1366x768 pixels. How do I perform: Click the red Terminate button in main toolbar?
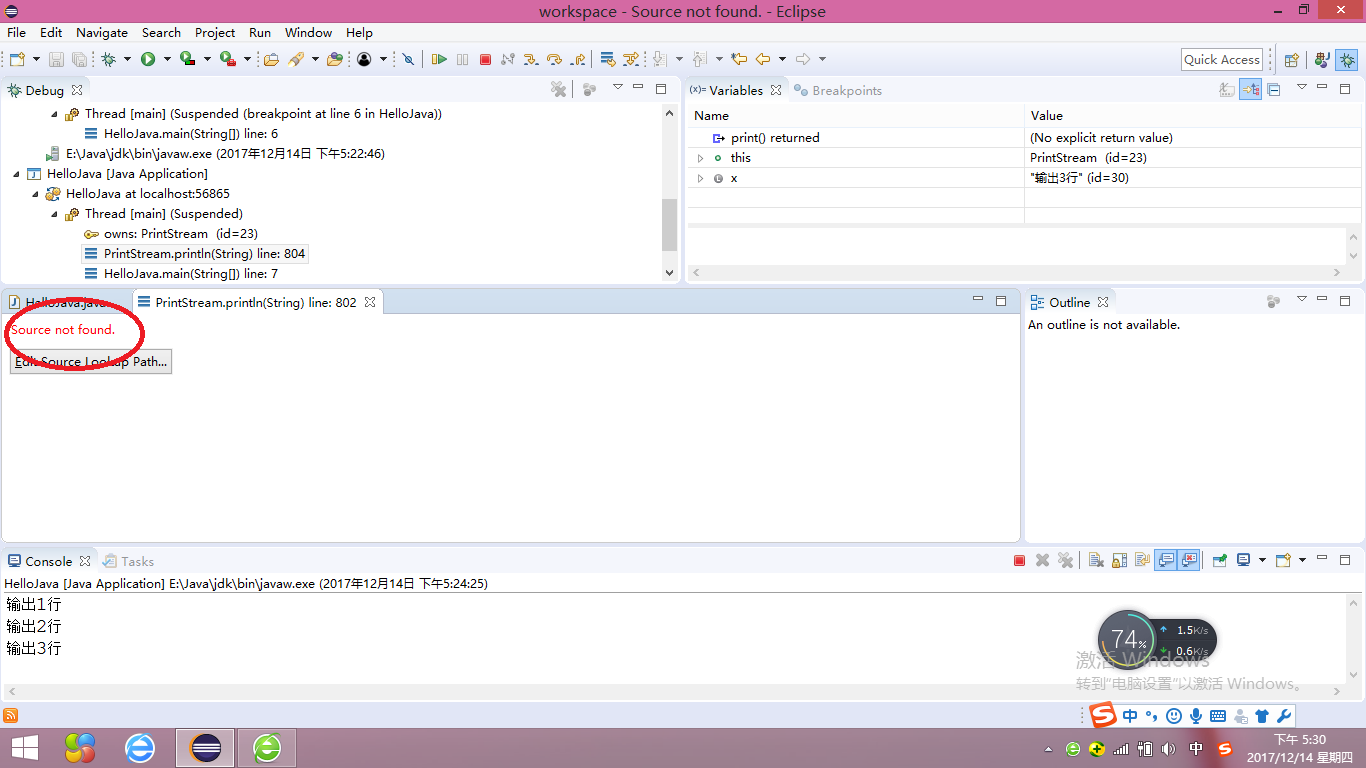[x=485, y=59]
